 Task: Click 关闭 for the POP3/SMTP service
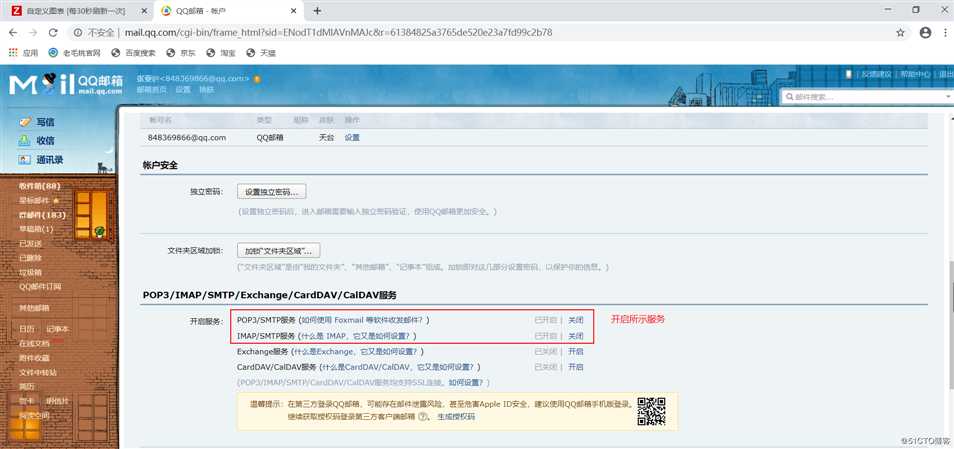coord(576,320)
